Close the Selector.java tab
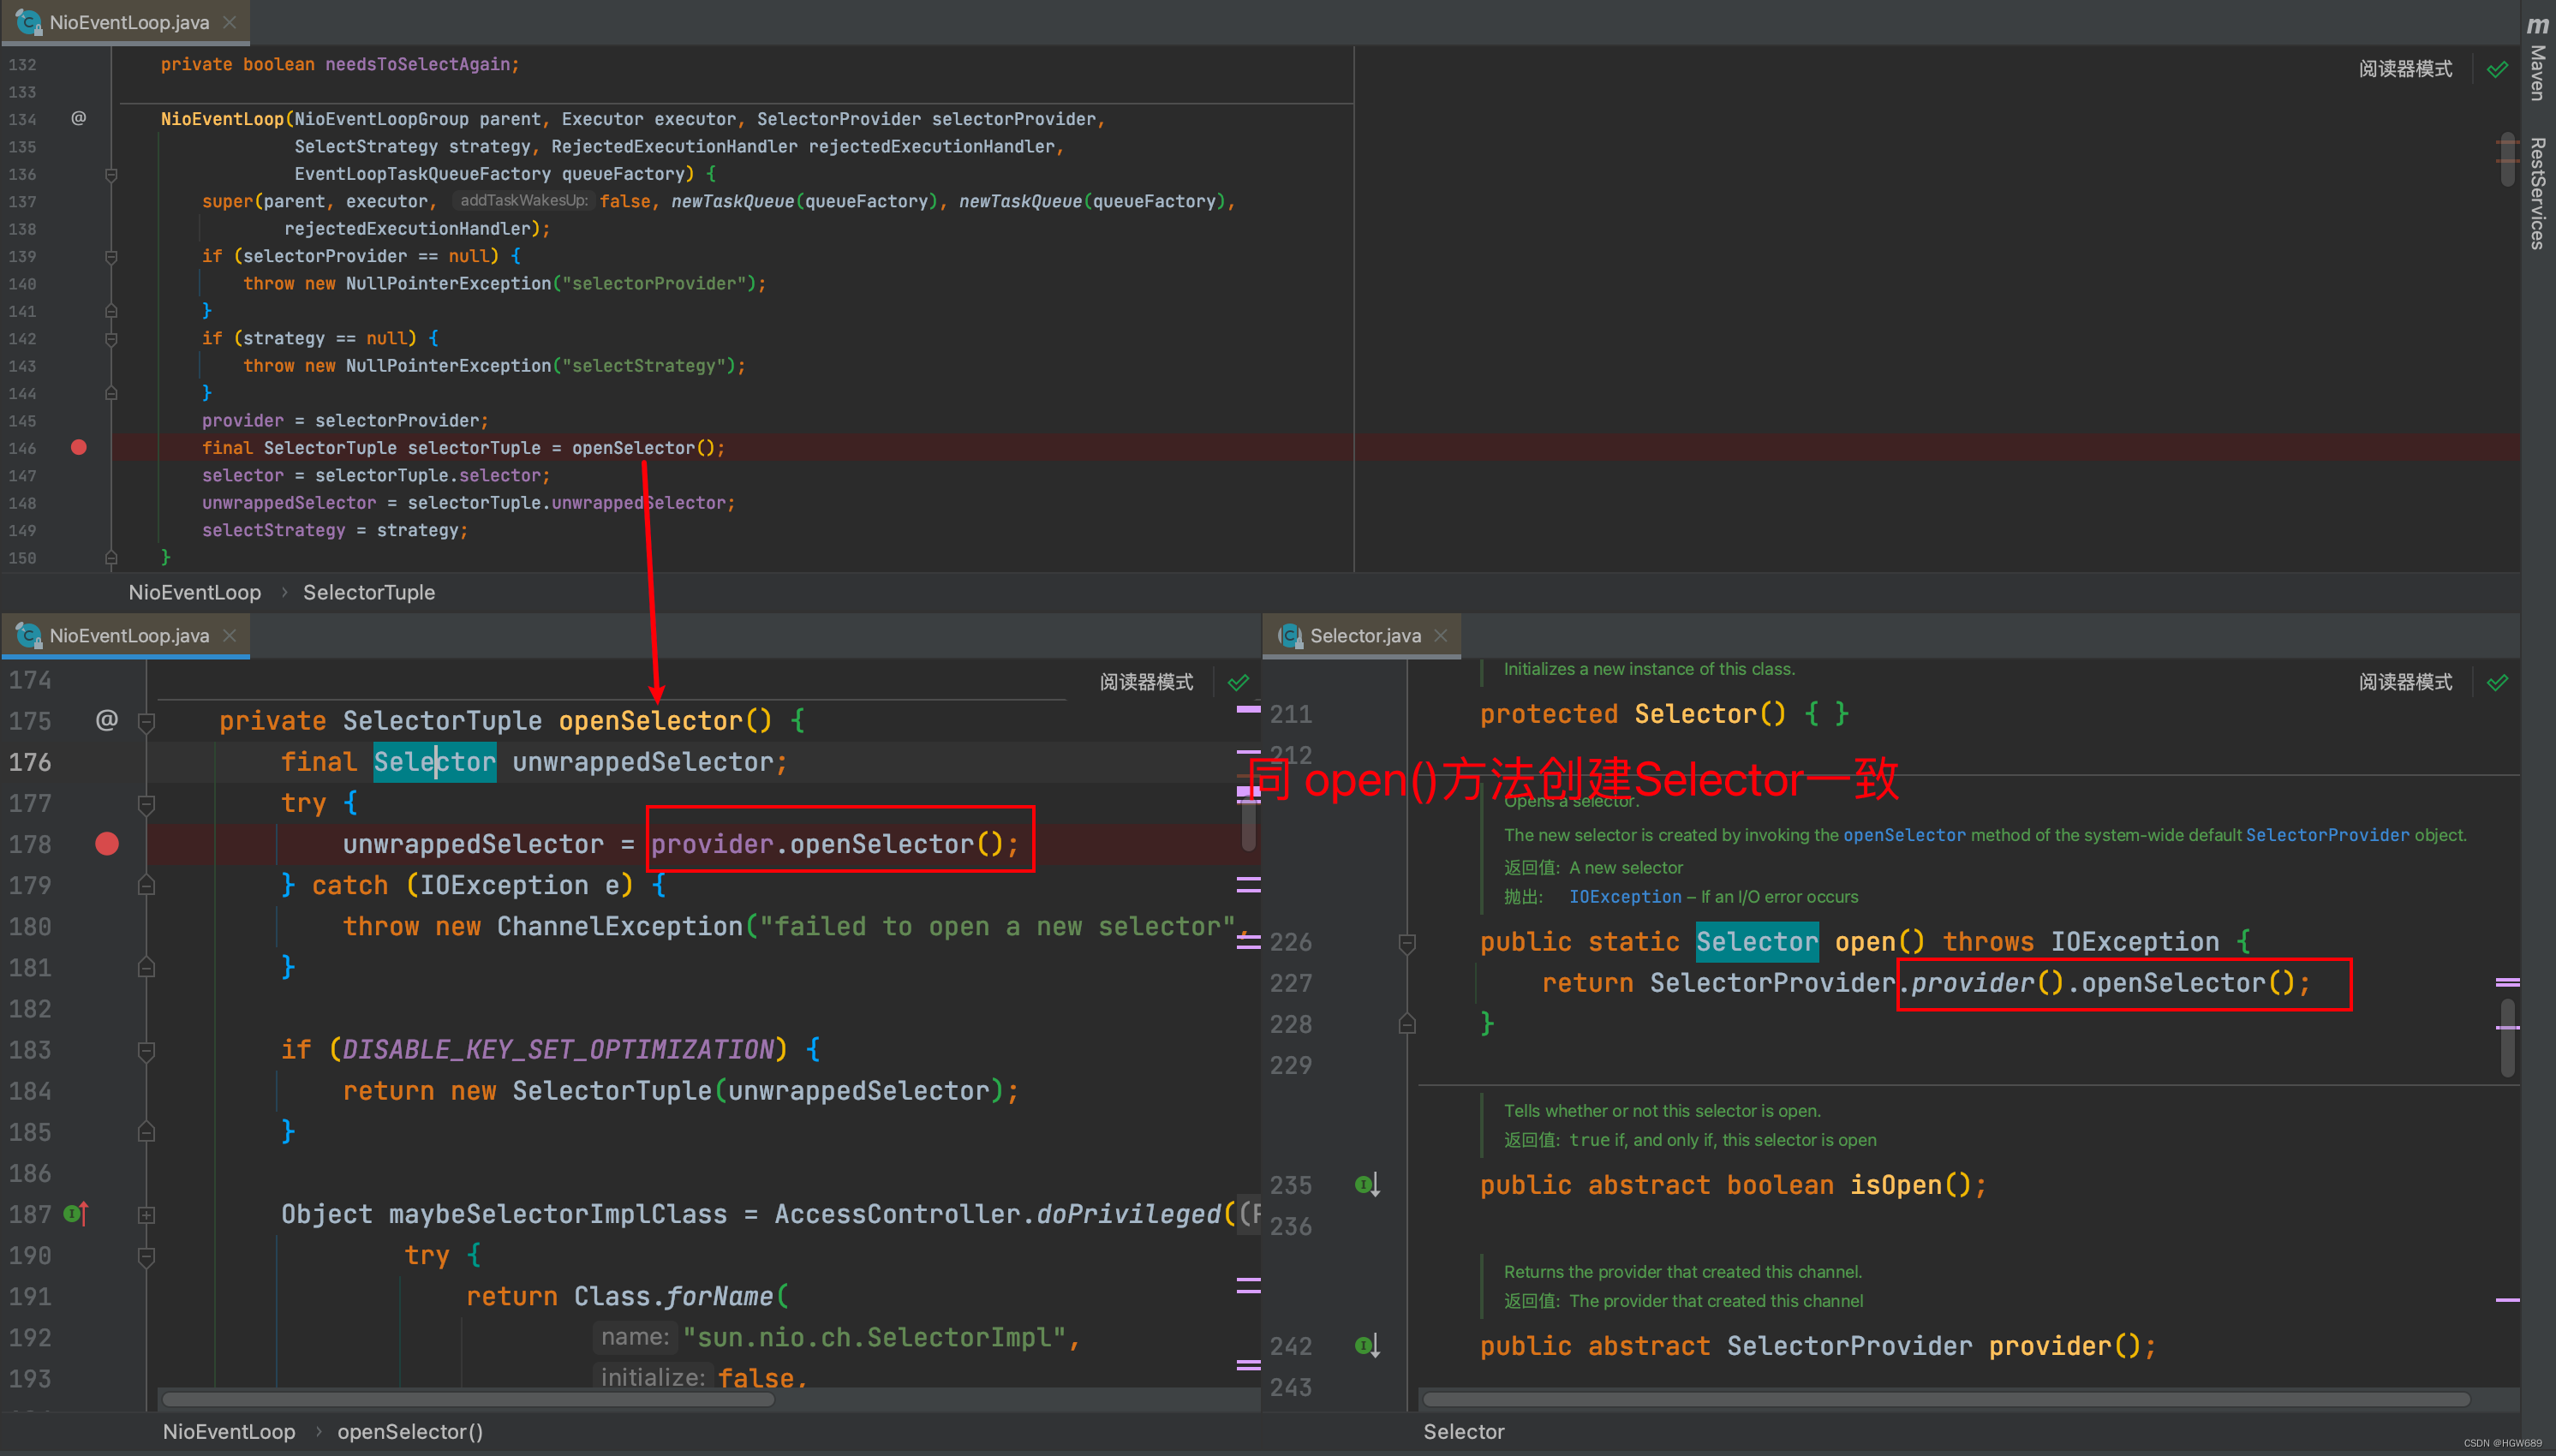Viewport: 2556px width, 1456px height. coord(1441,635)
